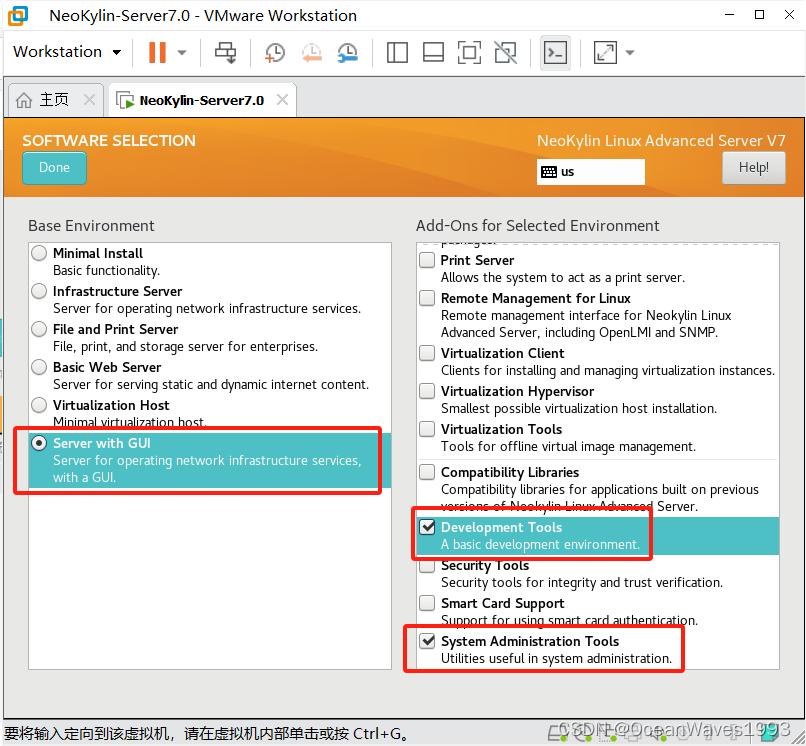Enable the Virtualization Tools checkbox
Screen dimensions: 806x746
pos(427,429)
